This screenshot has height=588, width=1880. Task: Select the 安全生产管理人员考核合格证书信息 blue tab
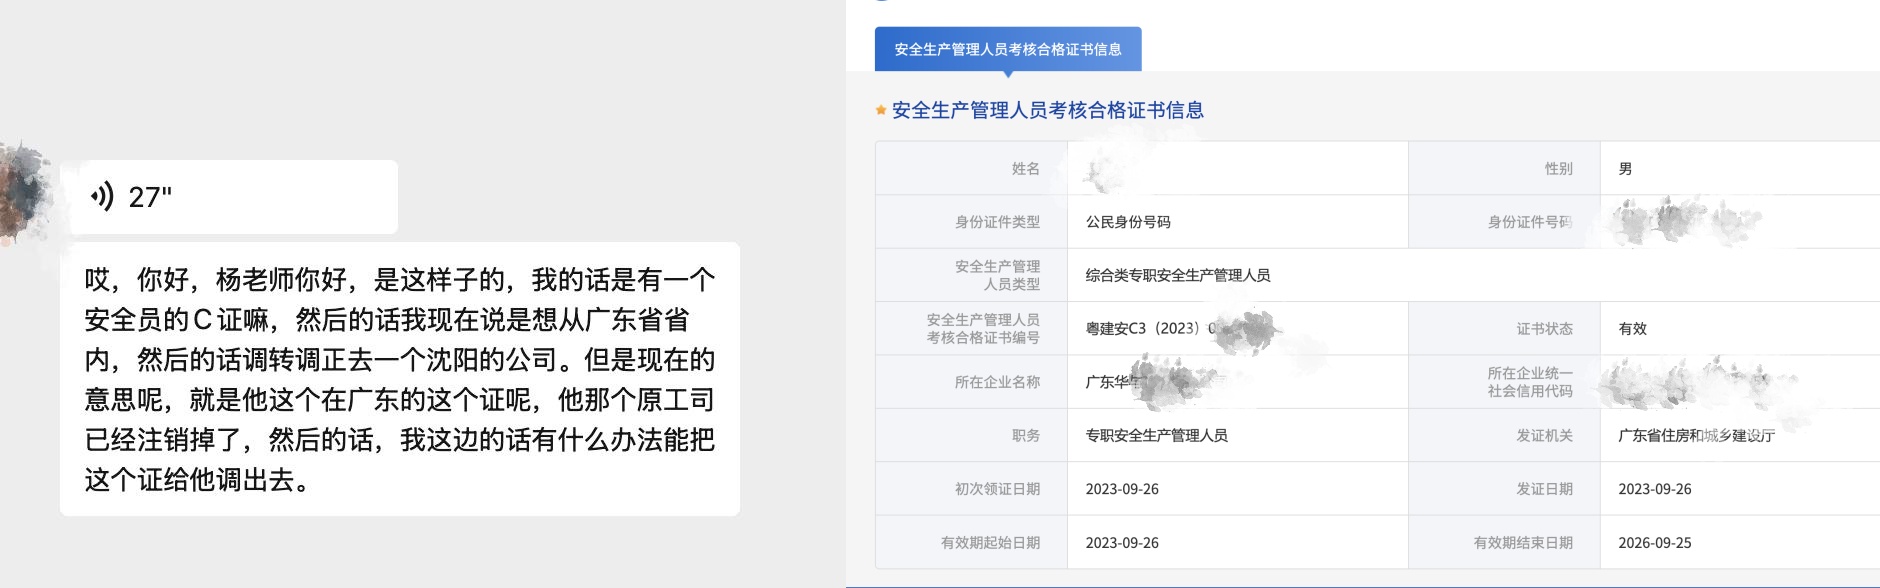pos(1007,49)
